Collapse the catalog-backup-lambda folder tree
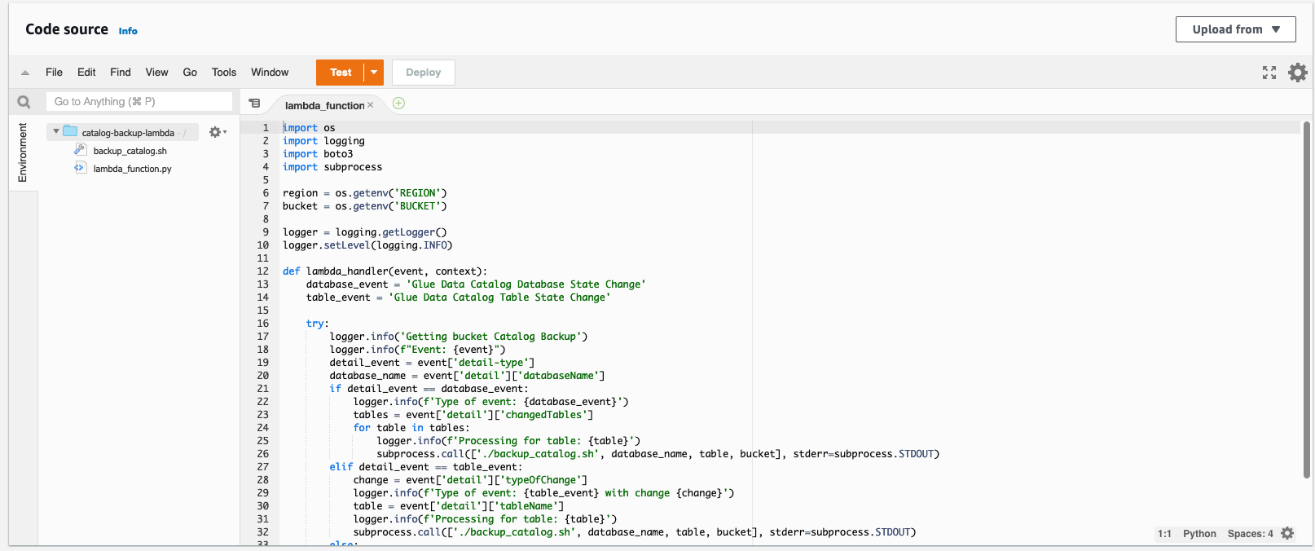 click(x=56, y=132)
